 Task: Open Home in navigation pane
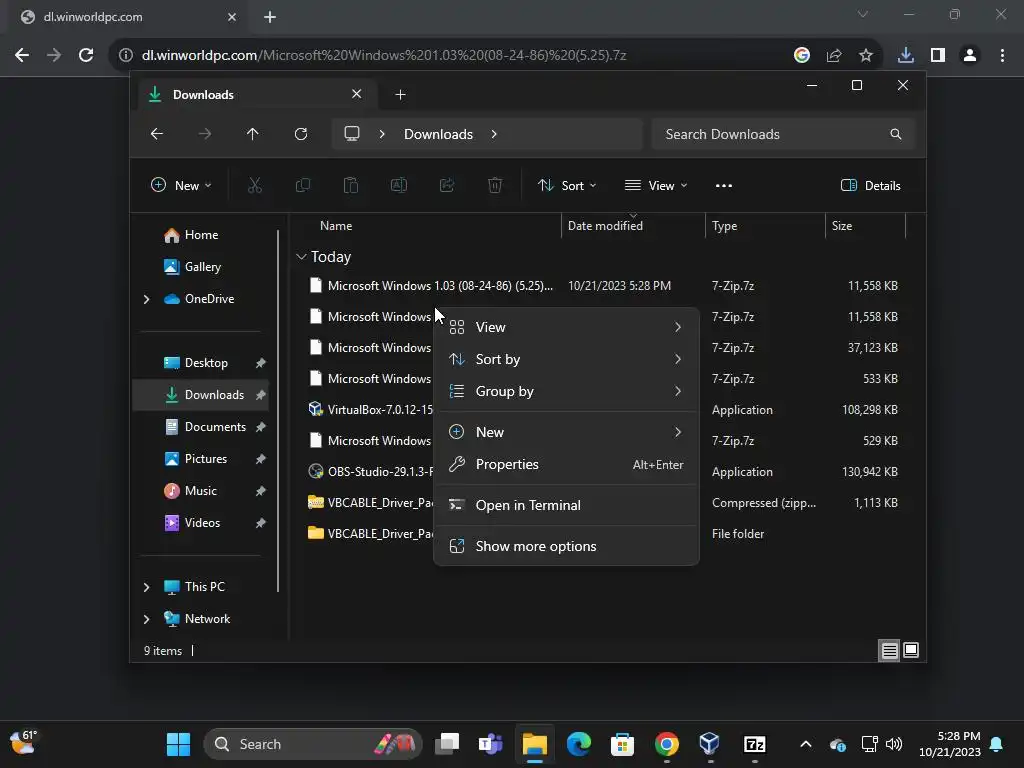(201, 235)
